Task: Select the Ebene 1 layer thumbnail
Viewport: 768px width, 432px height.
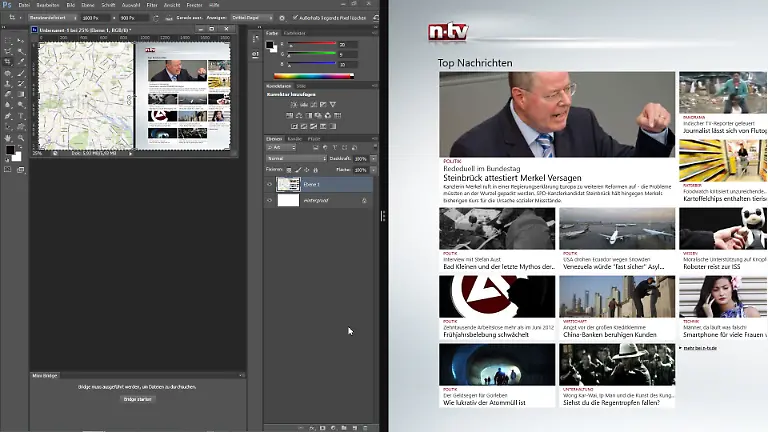Action: pyautogui.click(x=288, y=185)
